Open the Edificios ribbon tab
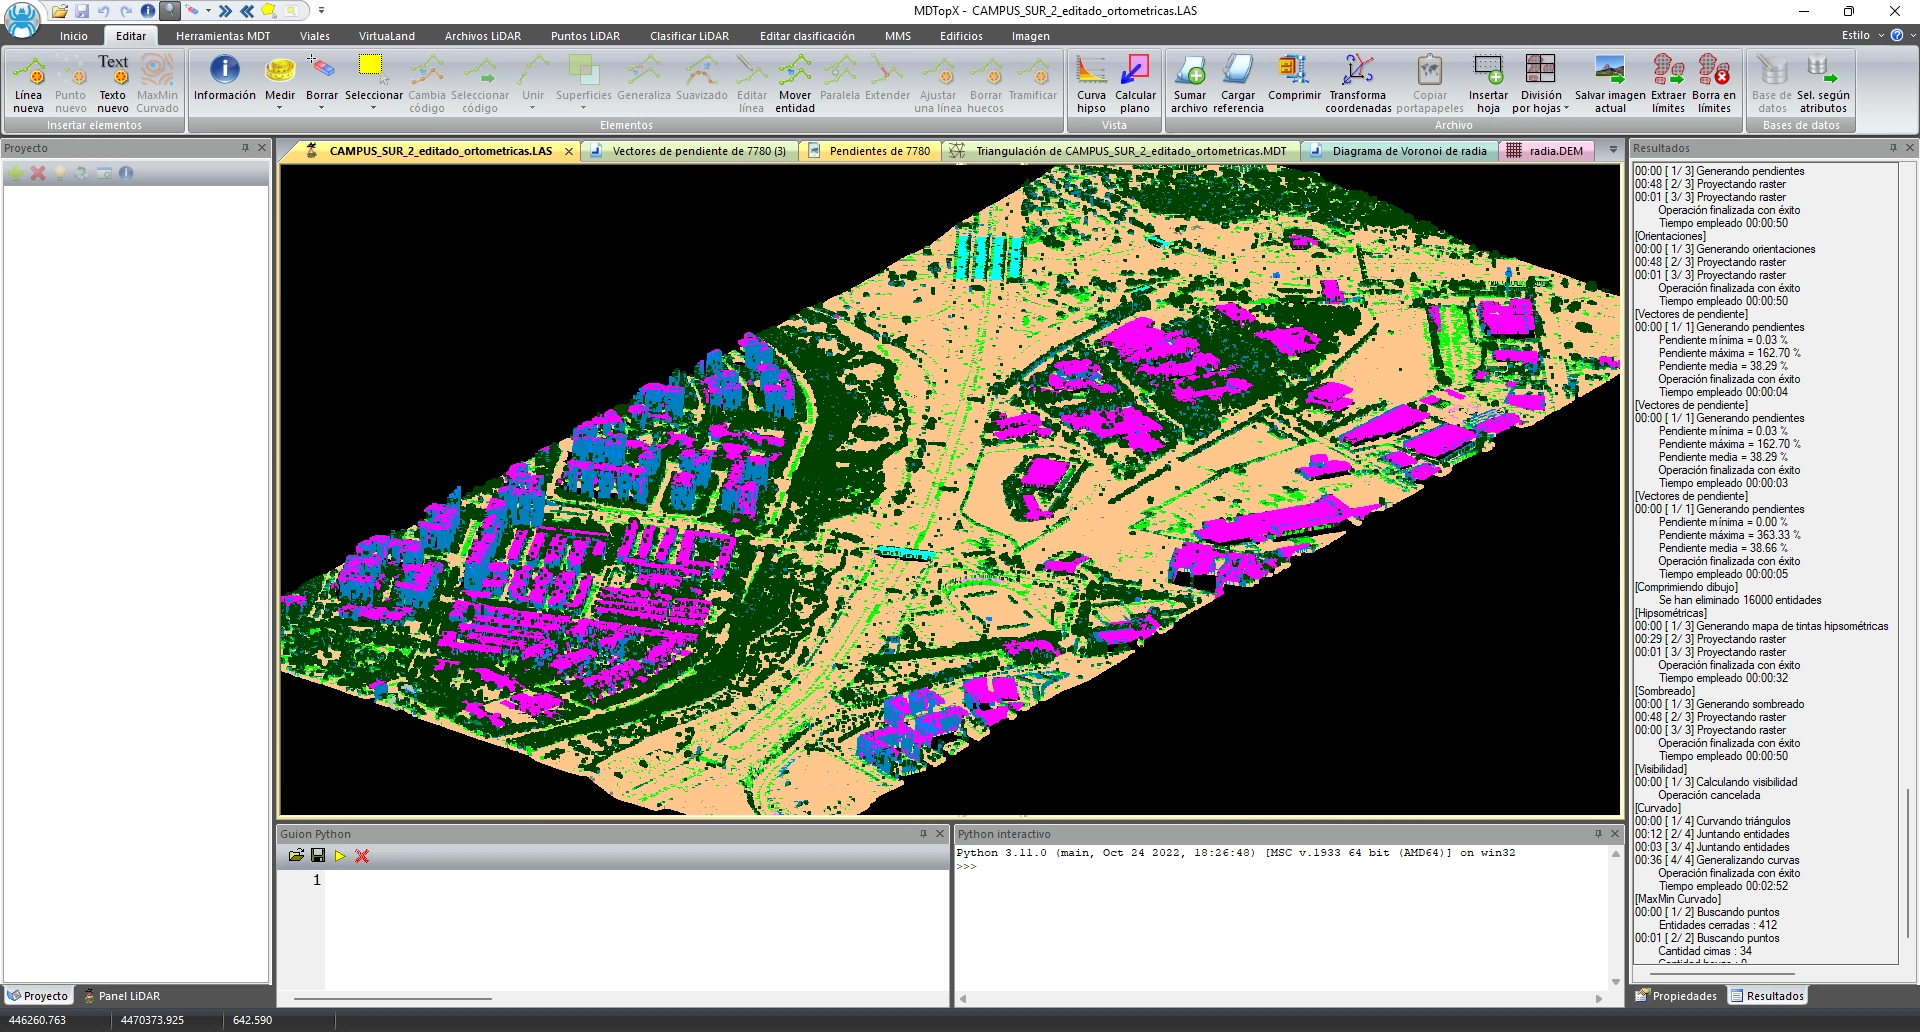 pyautogui.click(x=961, y=36)
